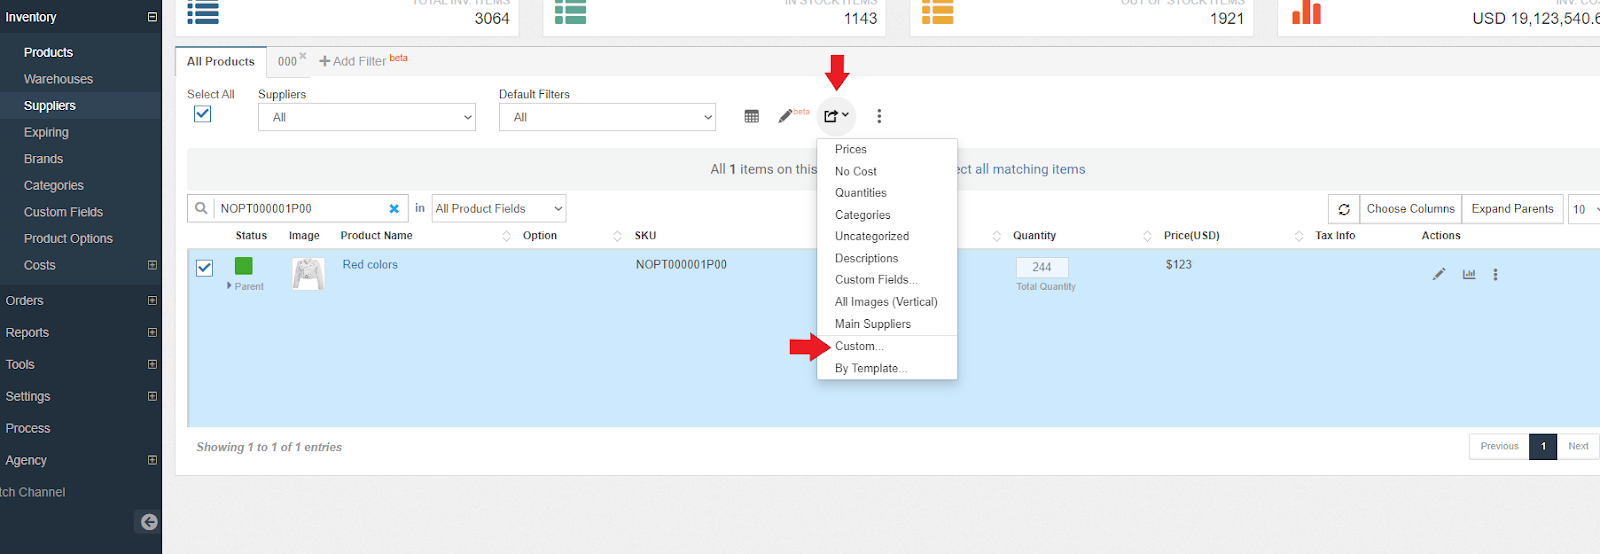Open the Red colors product thumbnail

point(308,274)
